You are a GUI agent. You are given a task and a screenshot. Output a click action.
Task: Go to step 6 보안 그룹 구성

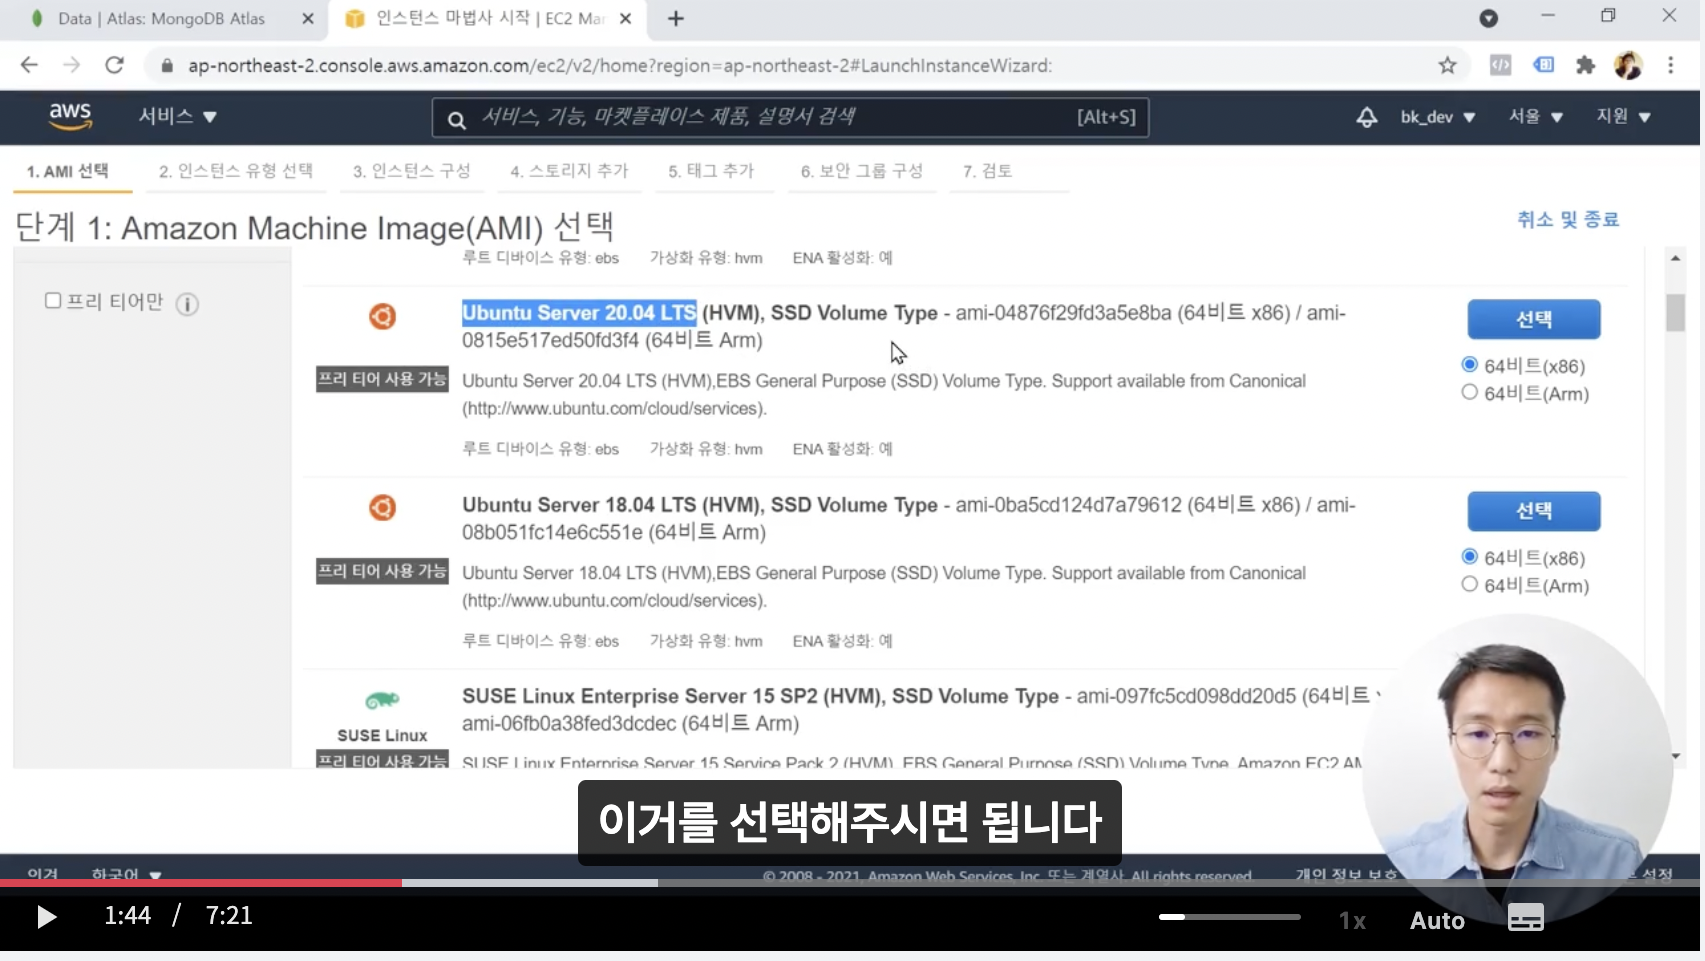point(862,171)
